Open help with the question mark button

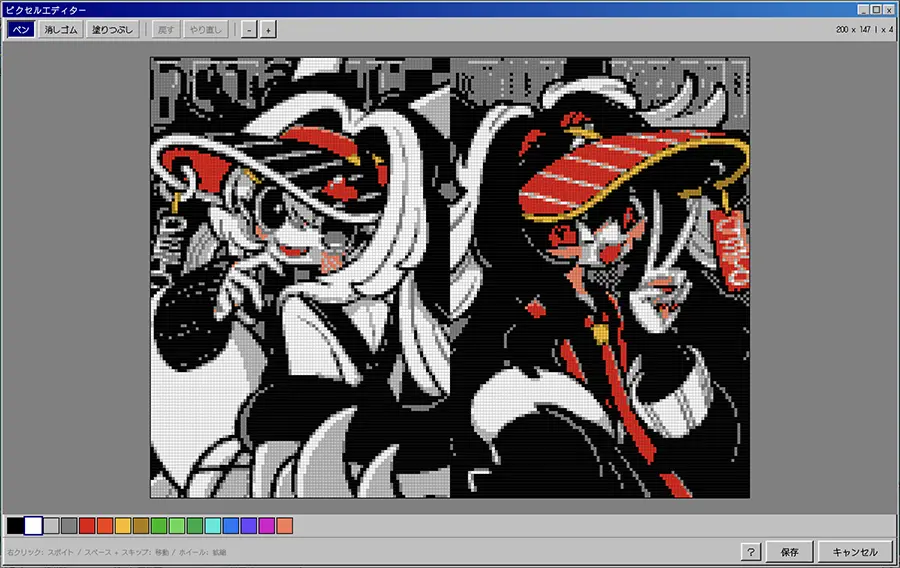(x=753, y=552)
